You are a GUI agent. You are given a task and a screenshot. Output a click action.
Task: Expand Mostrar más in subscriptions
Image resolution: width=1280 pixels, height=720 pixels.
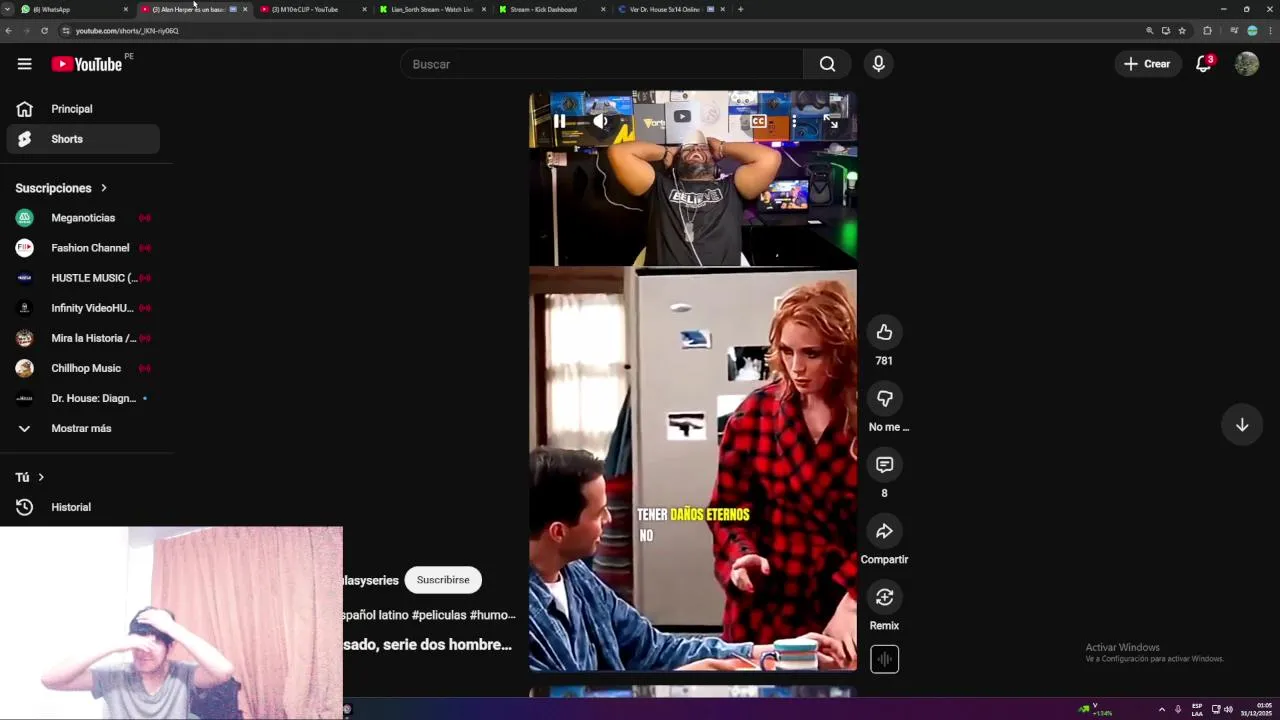(83, 428)
